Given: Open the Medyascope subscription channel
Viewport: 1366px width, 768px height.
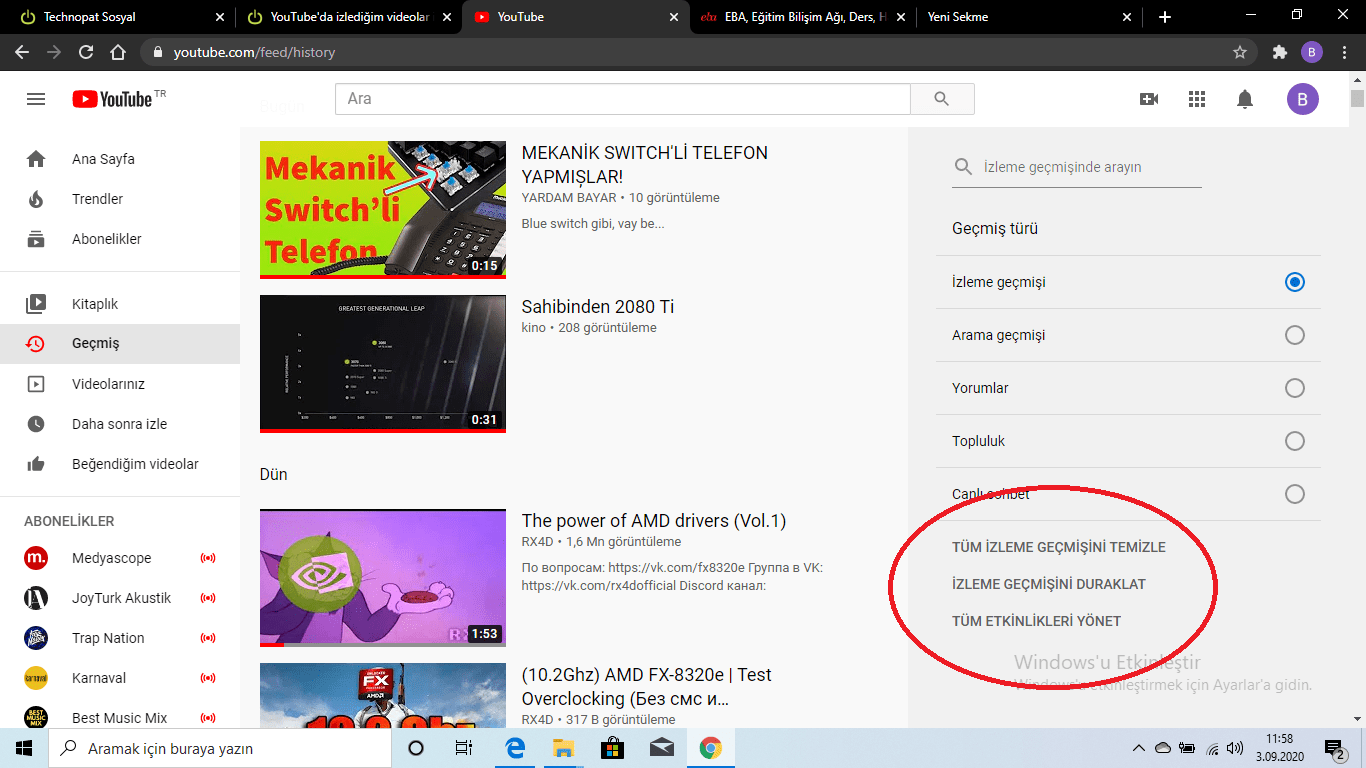Looking at the screenshot, I should pyautogui.click(x=120, y=558).
